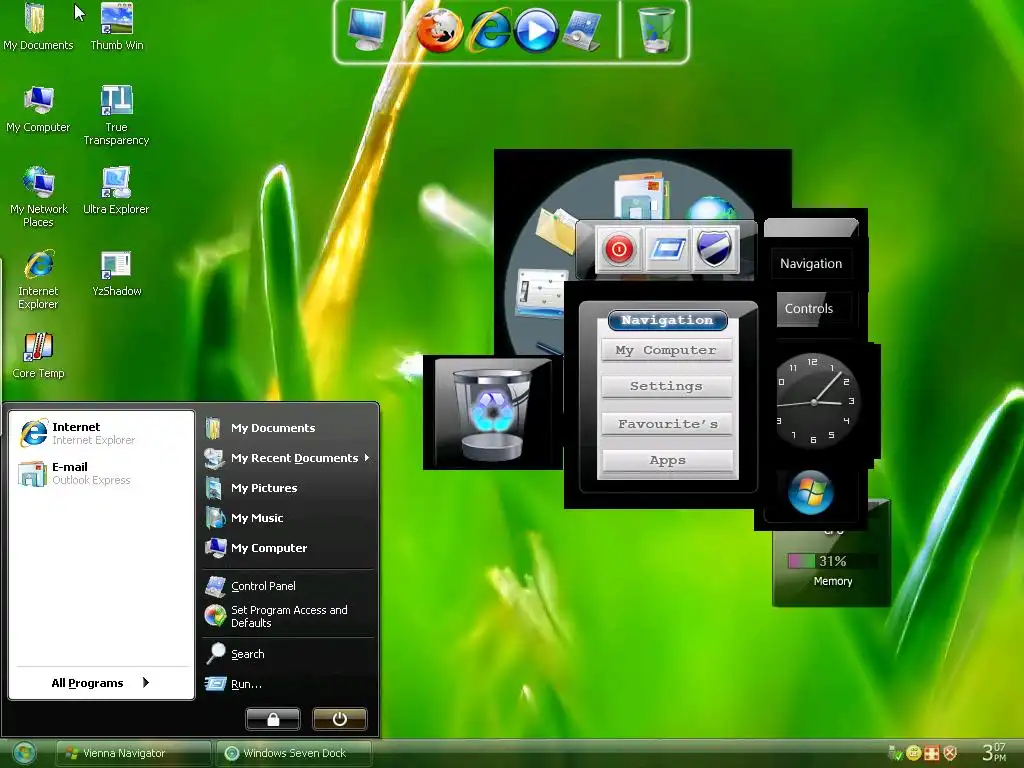Open the mail documents icon in the circular widget
Image resolution: width=1024 pixels, height=768 pixels.
[641, 195]
